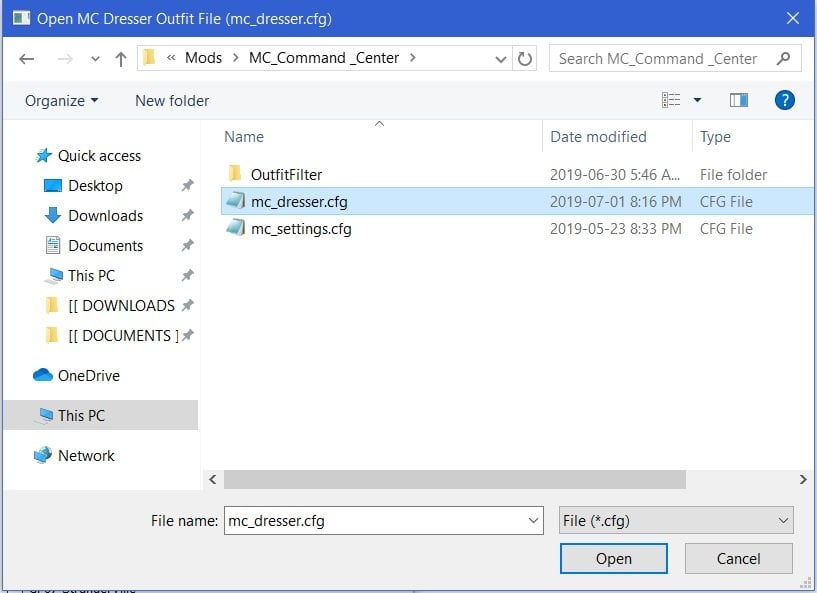Screen dimensions: 817x593
Task: Click the Cancel button
Action: coord(738,559)
